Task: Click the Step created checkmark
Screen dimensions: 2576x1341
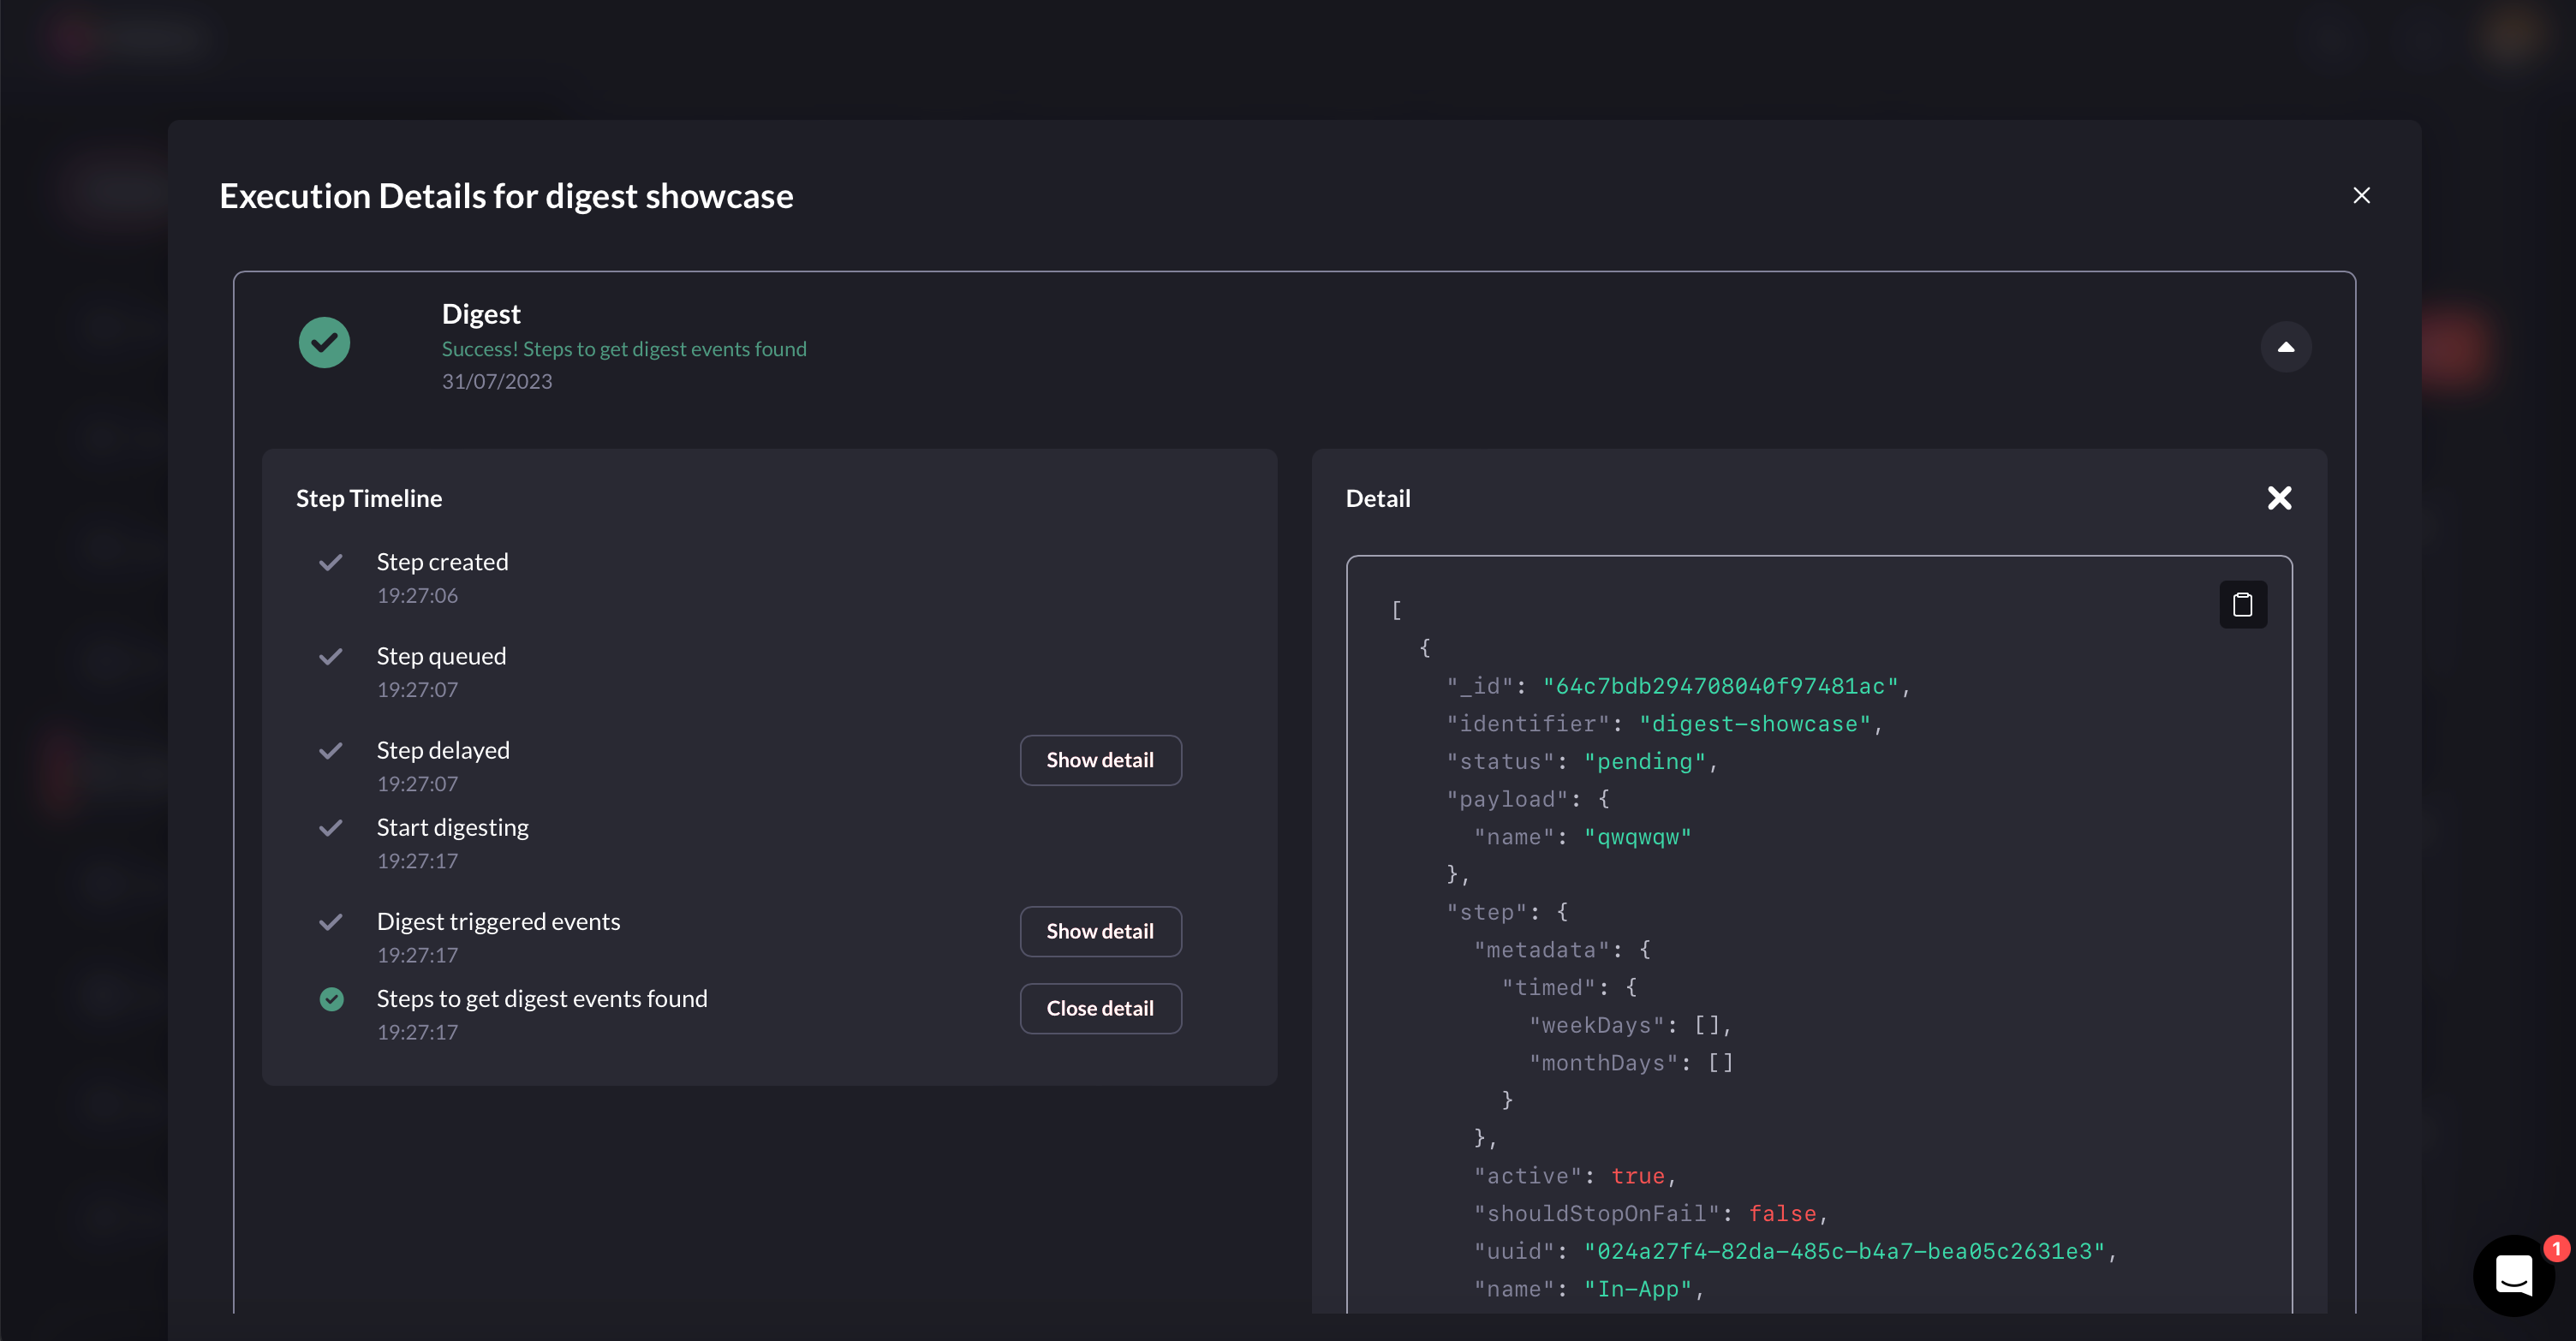Action: point(331,562)
